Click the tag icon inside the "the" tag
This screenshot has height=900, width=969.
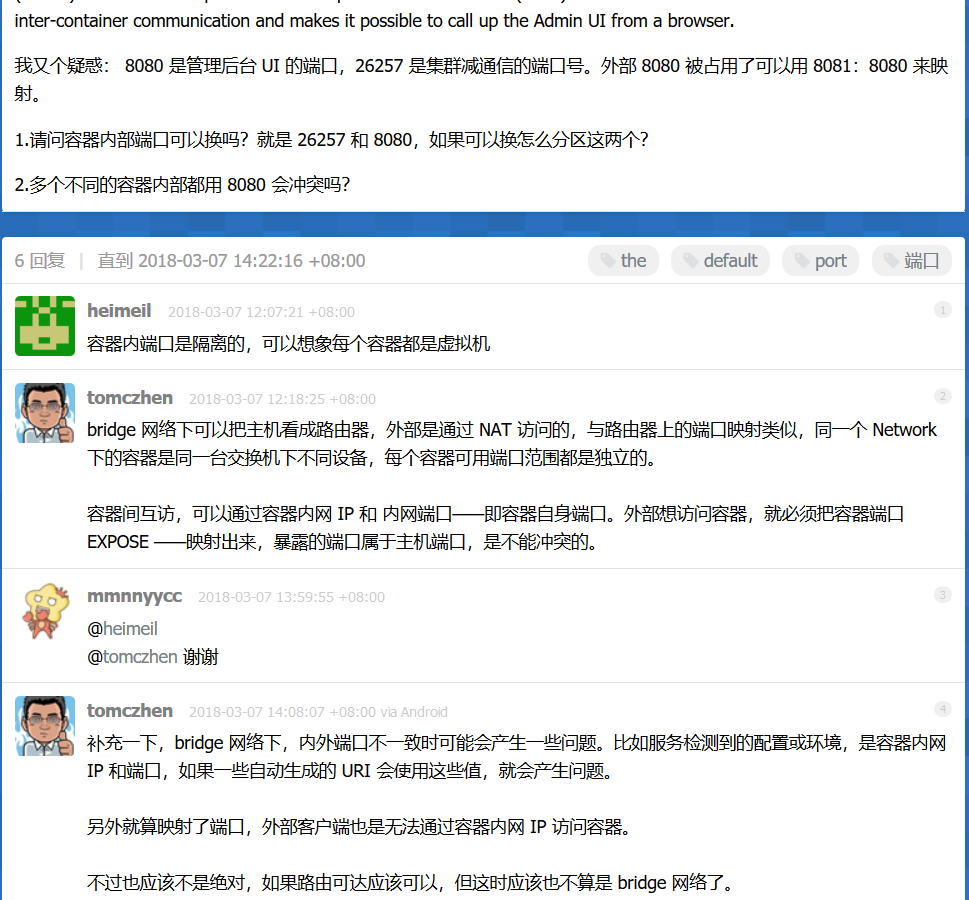click(610, 260)
